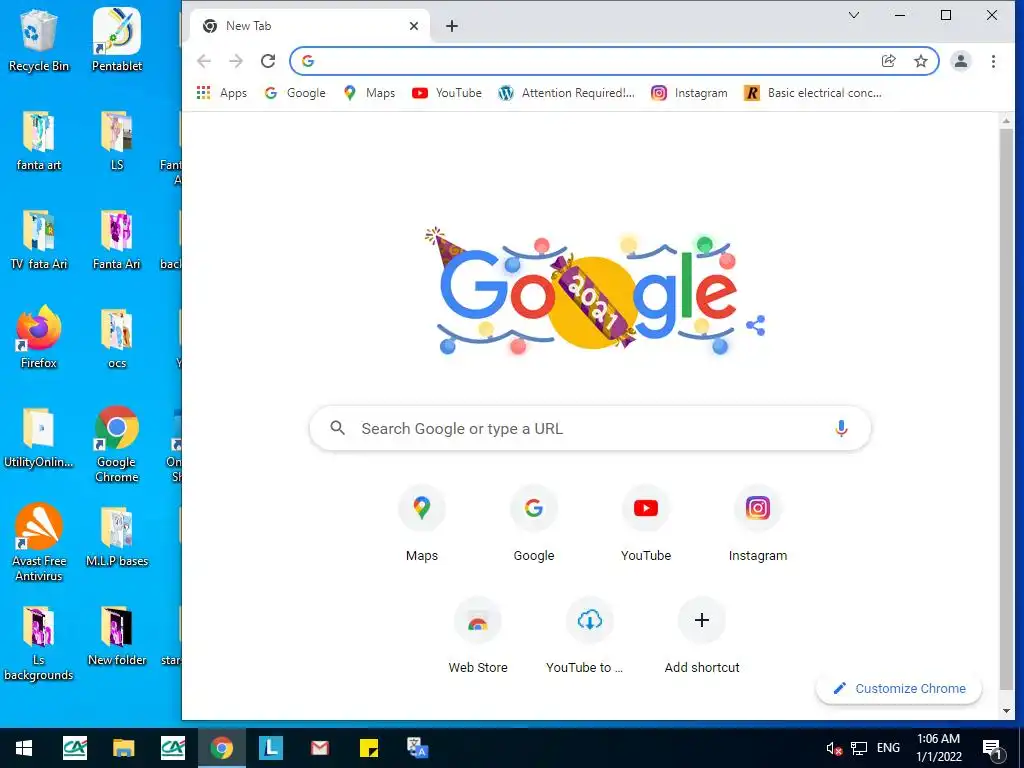Select the fanta art folder on desktop

pos(39,140)
